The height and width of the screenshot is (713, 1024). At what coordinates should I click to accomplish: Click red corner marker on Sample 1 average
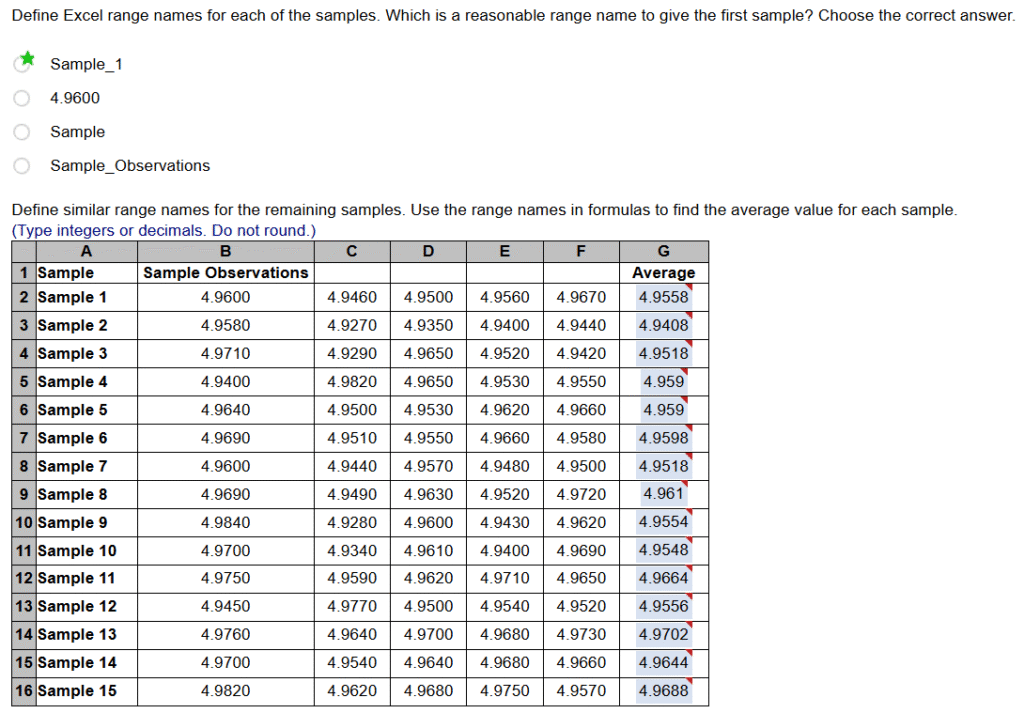click(x=686, y=287)
